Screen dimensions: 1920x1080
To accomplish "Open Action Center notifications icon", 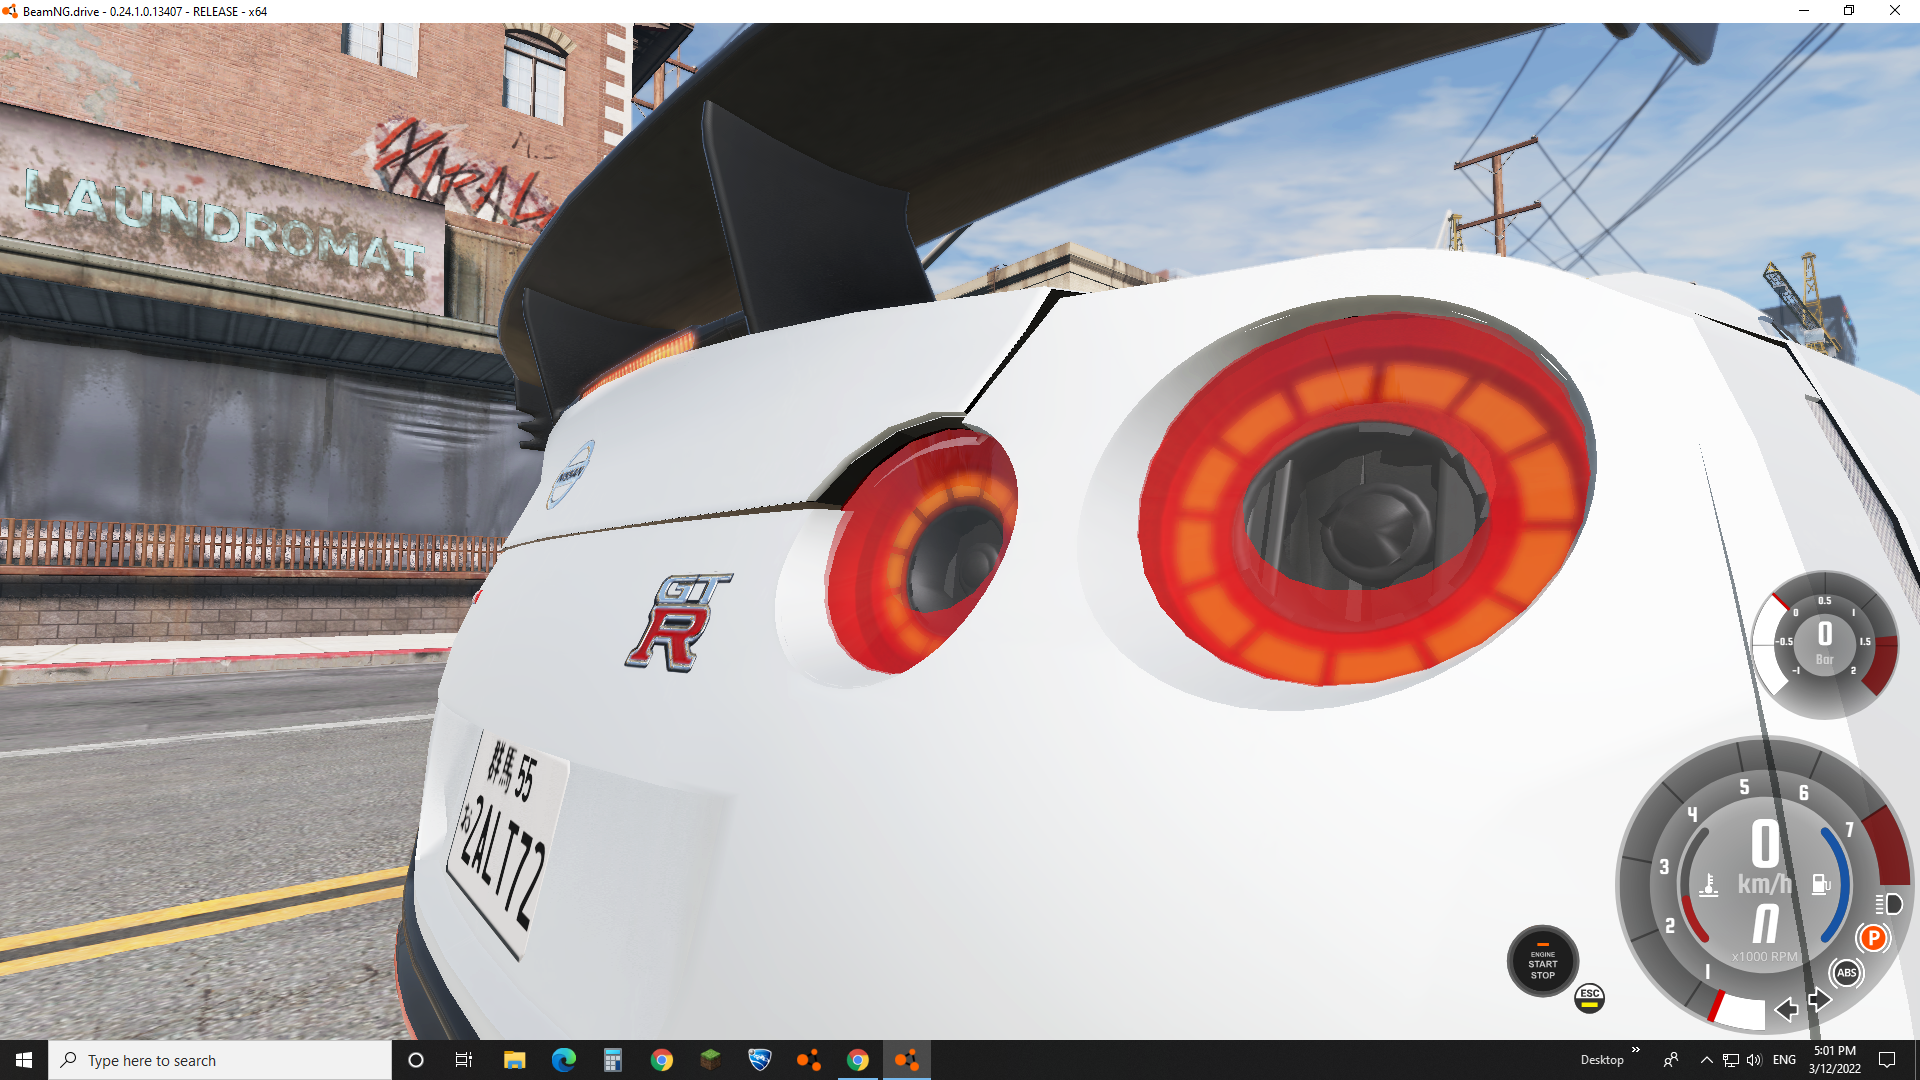I will pos(1887,1060).
